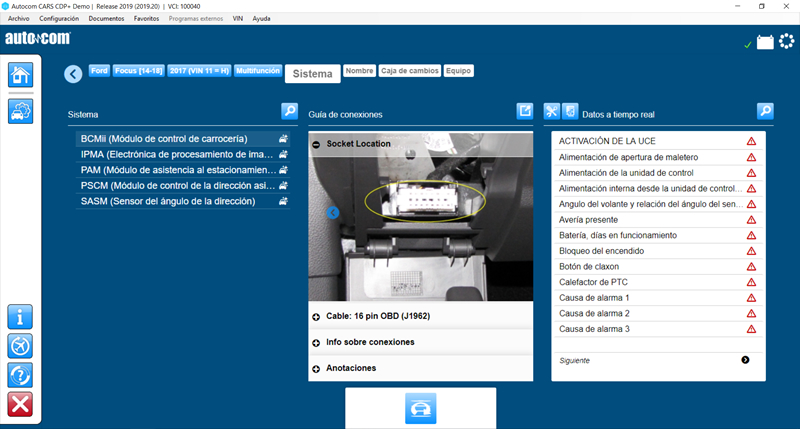Open the Documentos menu
The width and height of the screenshot is (800, 429).
point(106,18)
